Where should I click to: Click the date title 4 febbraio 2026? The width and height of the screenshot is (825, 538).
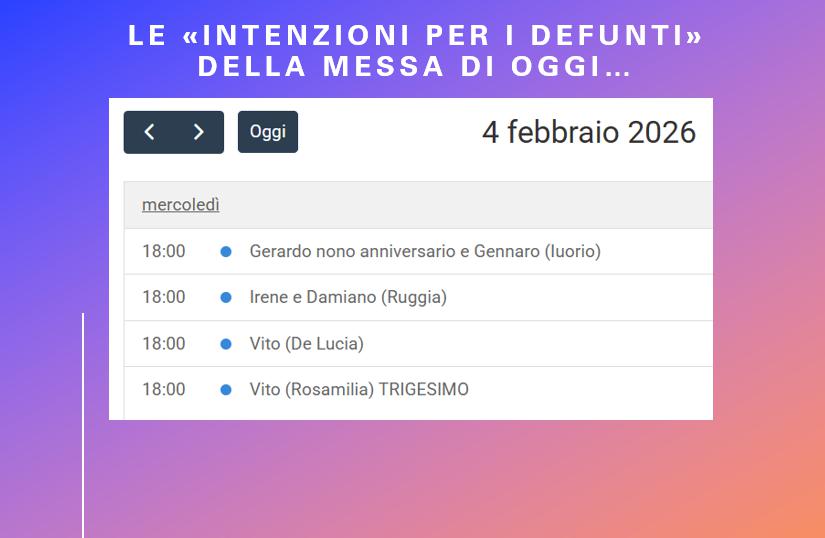pos(588,133)
